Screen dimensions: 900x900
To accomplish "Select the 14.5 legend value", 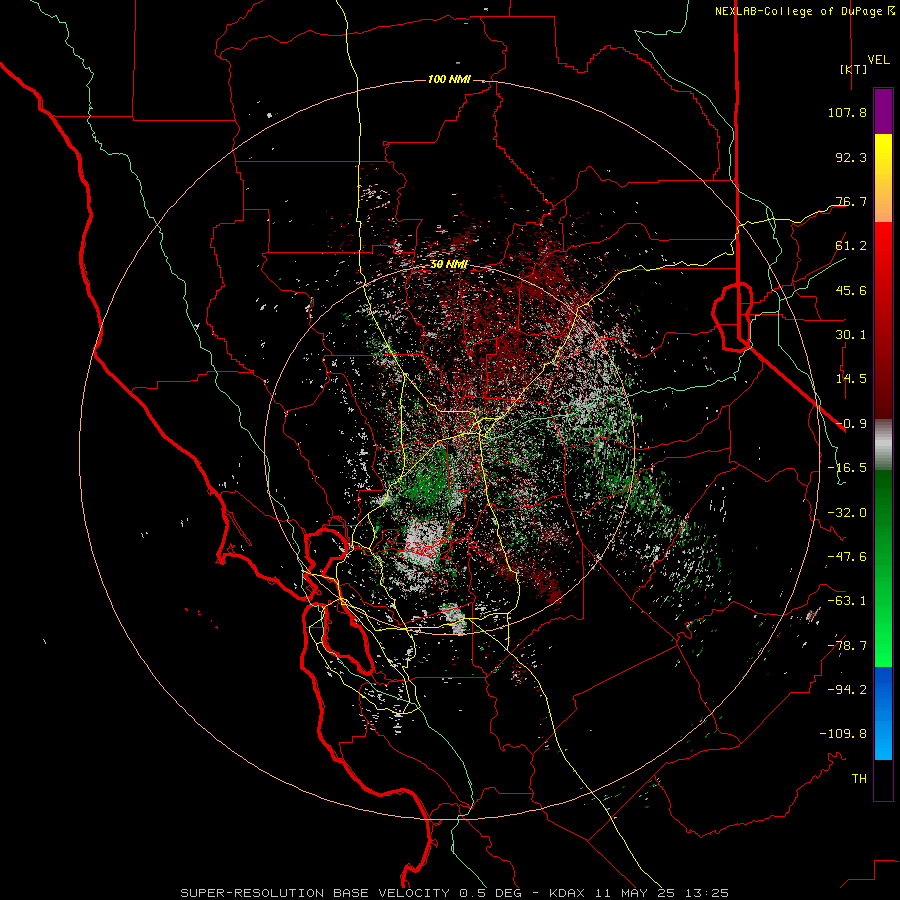I will [x=851, y=379].
